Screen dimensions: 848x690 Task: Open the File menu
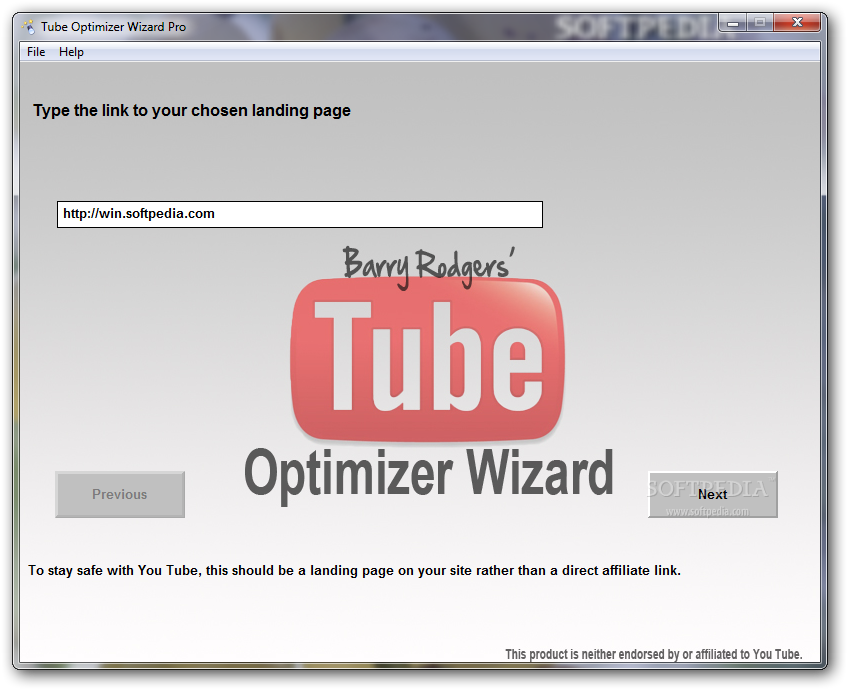36,52
